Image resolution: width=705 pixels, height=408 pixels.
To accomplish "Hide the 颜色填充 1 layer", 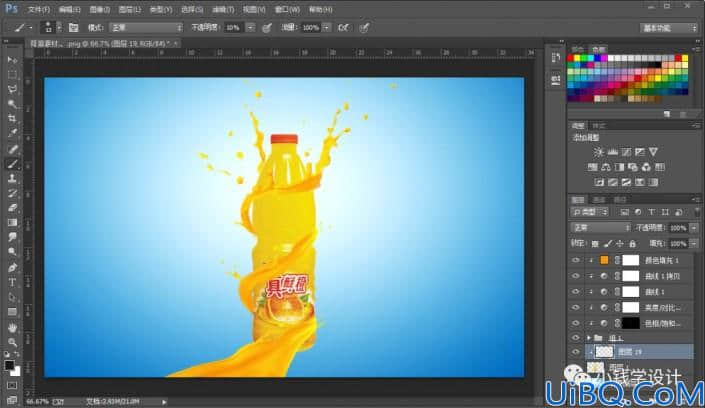I will pyautogui.click(x=576, y=260).
